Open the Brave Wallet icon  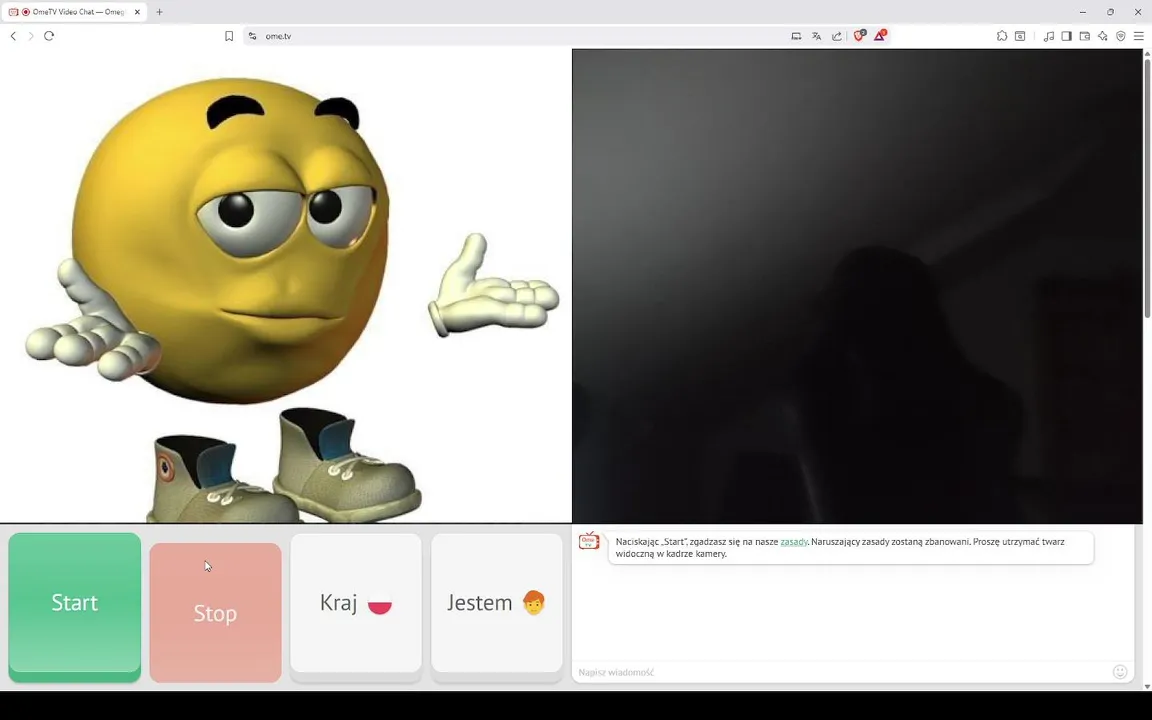(x=1084, y=36)
